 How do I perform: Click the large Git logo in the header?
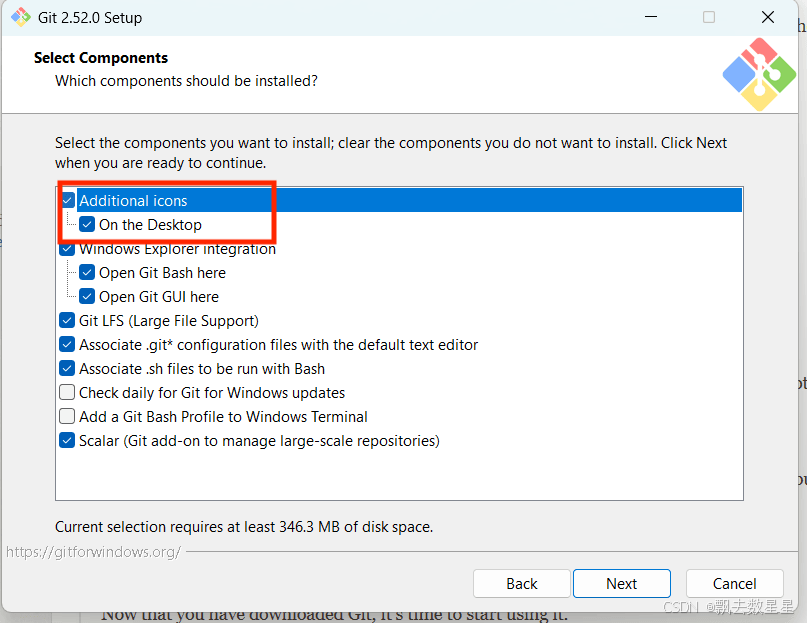click(x=759, y=74)
